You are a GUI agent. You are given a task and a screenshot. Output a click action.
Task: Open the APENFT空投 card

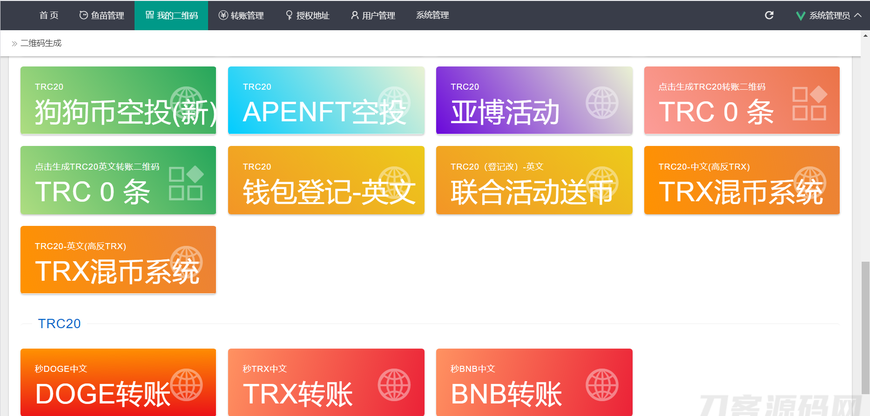(326, 100)
